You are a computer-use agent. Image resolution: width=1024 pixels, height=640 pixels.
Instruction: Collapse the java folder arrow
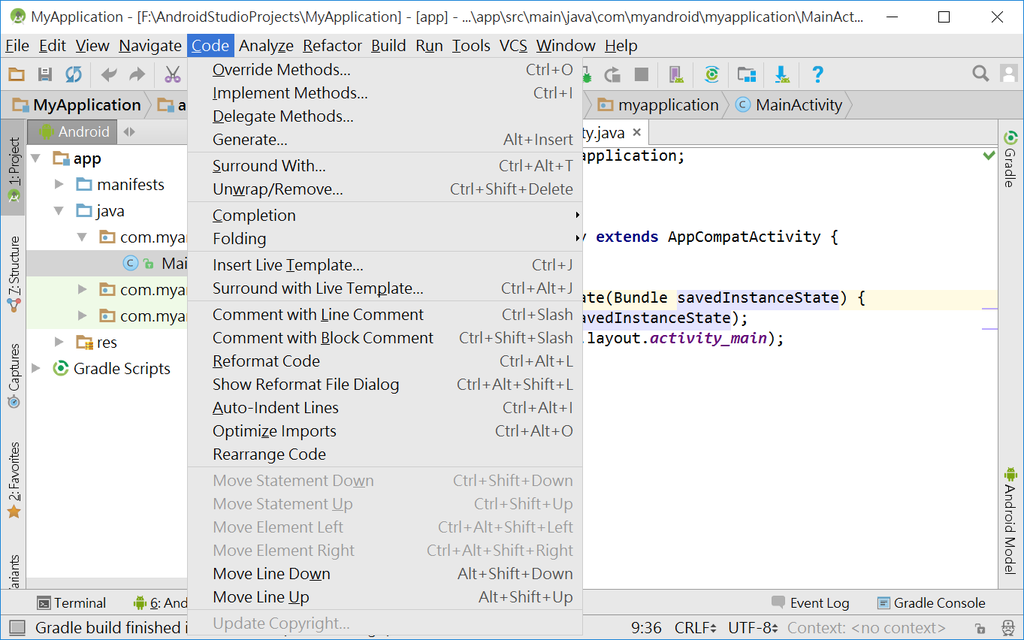59,211
